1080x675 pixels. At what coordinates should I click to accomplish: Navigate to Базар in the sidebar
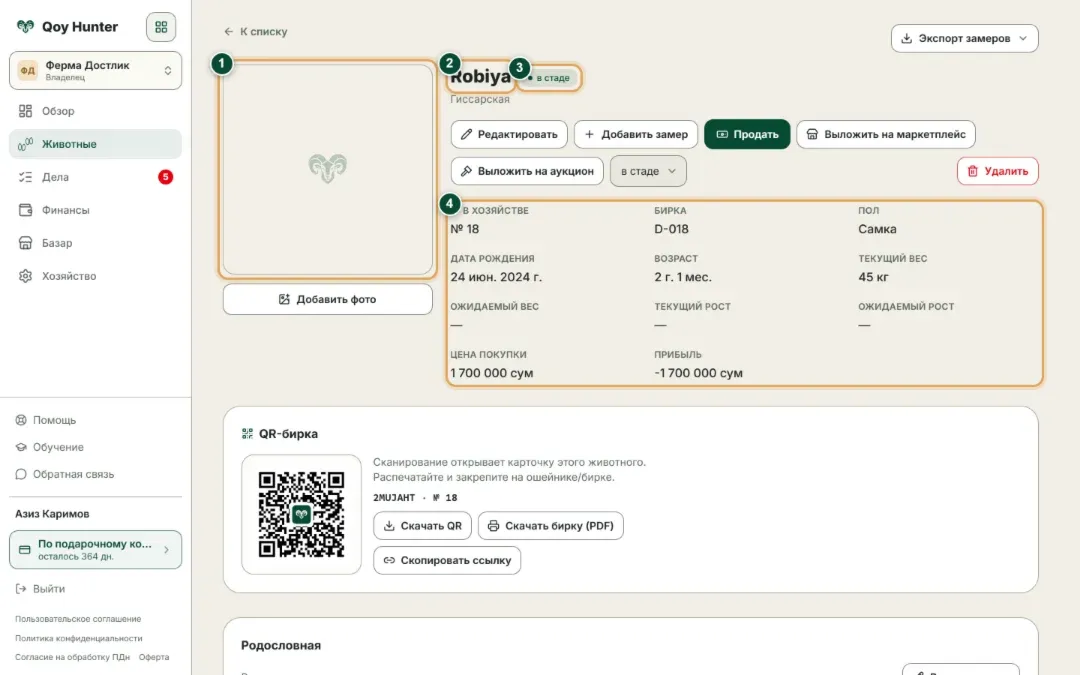pos(96,243)
